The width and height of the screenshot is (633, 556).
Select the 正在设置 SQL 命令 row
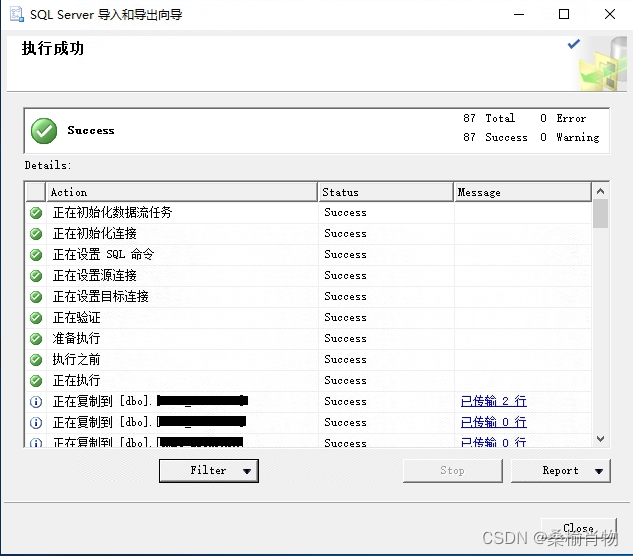(x=309, y=255)
